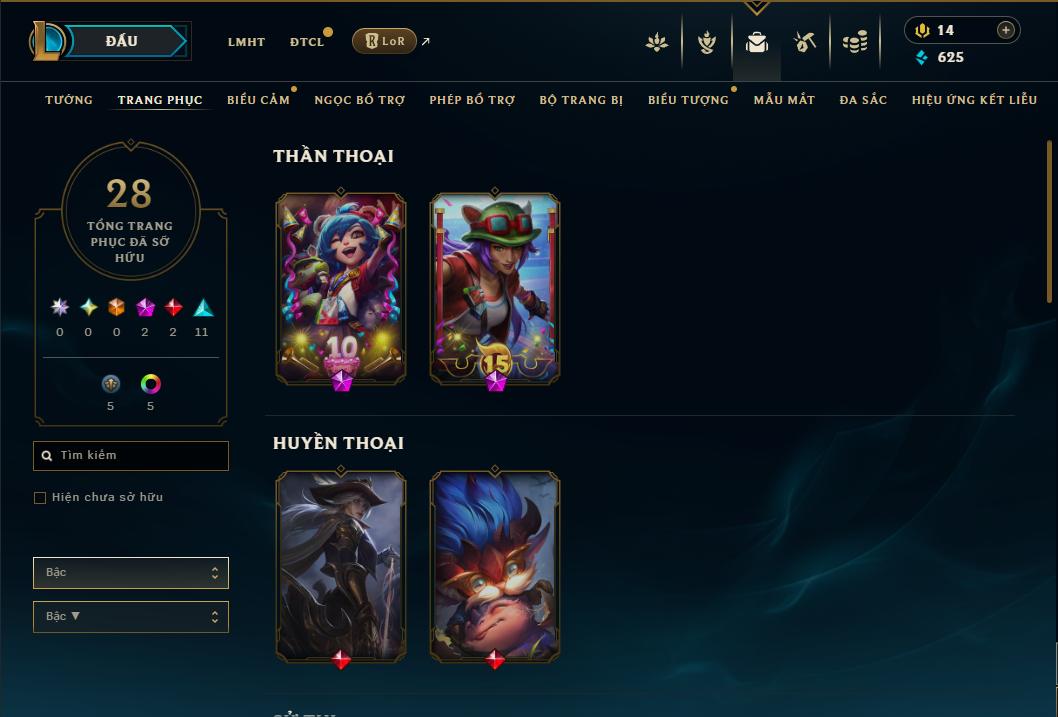Click the League of Legends logo
Screen dimensions: 1058x717
pos(46,41)
